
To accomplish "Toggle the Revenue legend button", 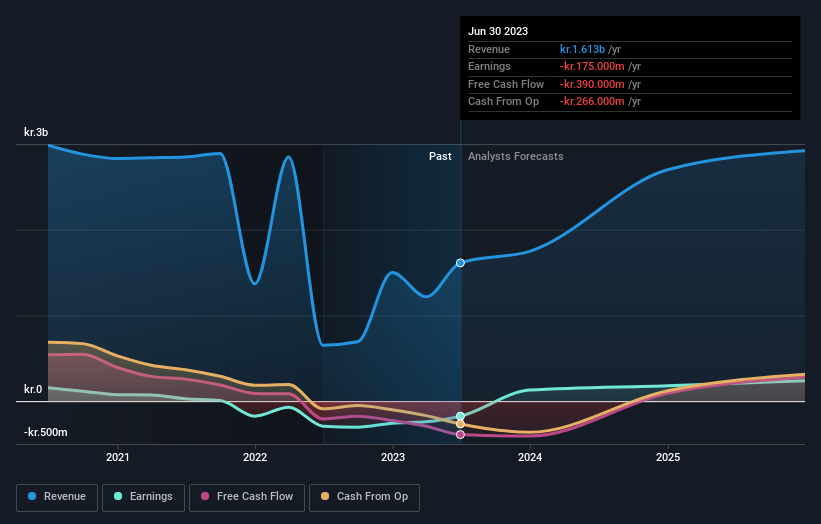I will (57, 497).
